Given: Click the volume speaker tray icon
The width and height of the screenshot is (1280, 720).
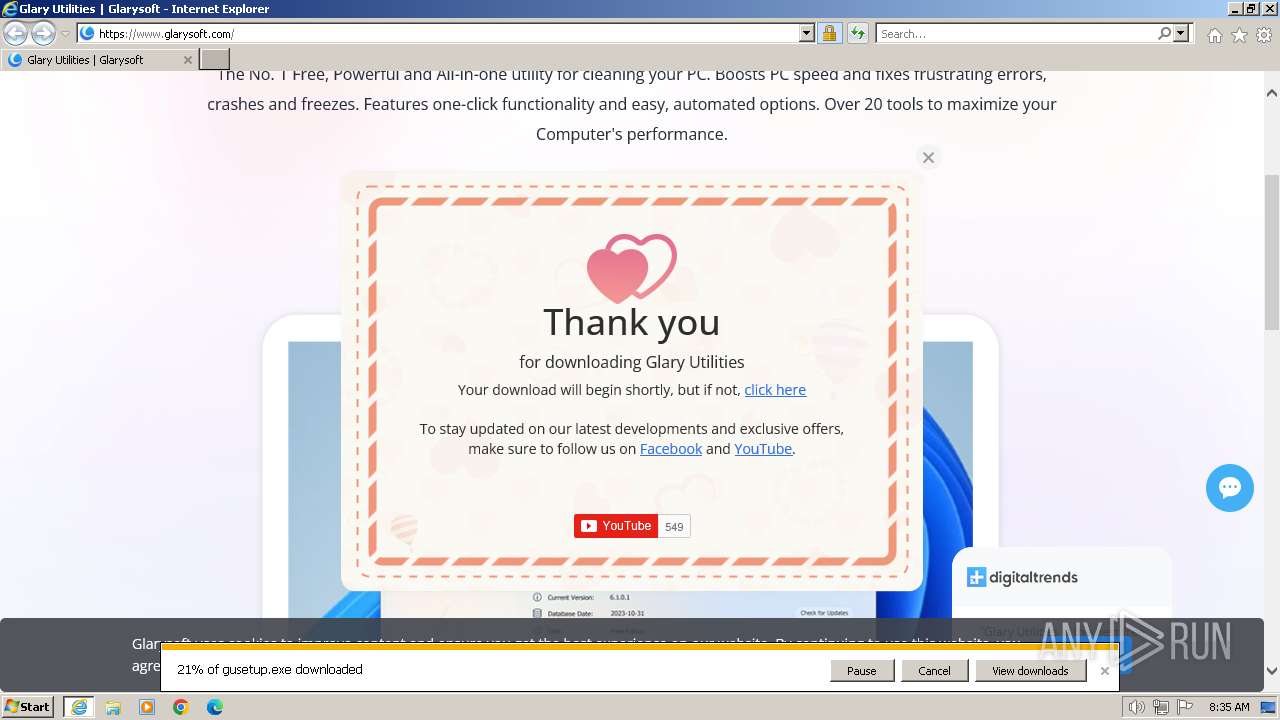Looking at the screenshot, I should click(x=1137, y=707).
